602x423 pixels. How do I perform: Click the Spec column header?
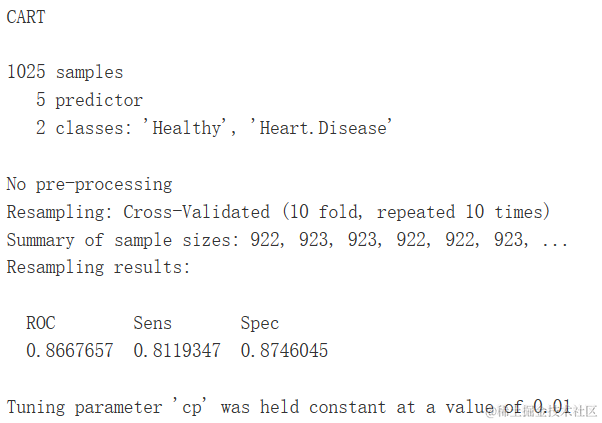coord(260,323)
